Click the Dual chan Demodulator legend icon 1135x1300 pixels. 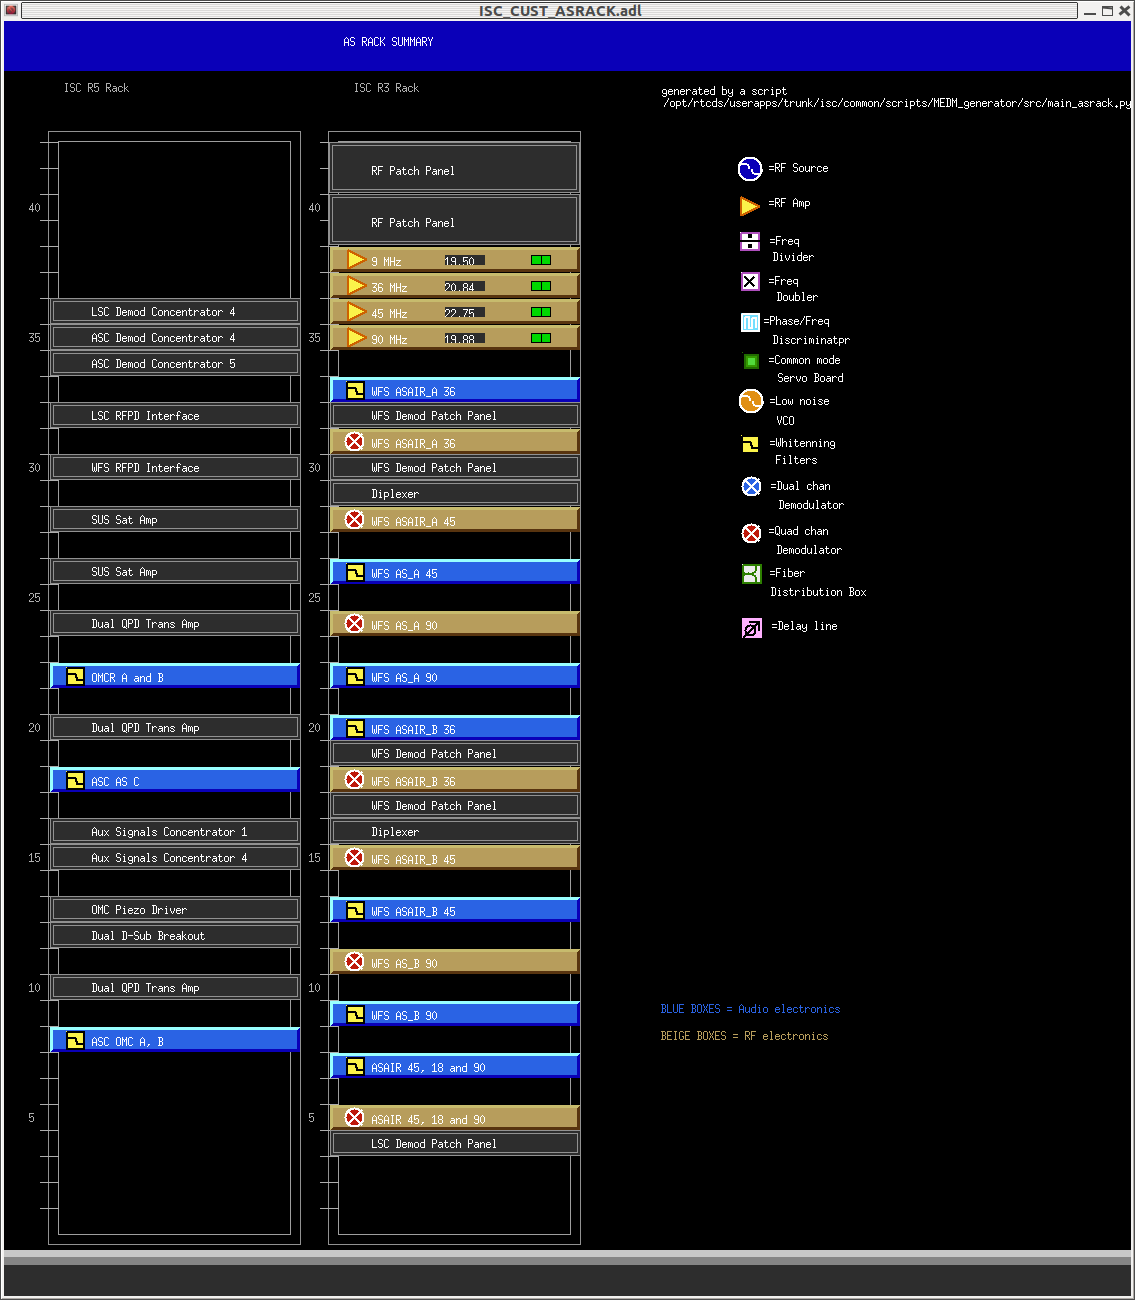[x=751, y=486]
